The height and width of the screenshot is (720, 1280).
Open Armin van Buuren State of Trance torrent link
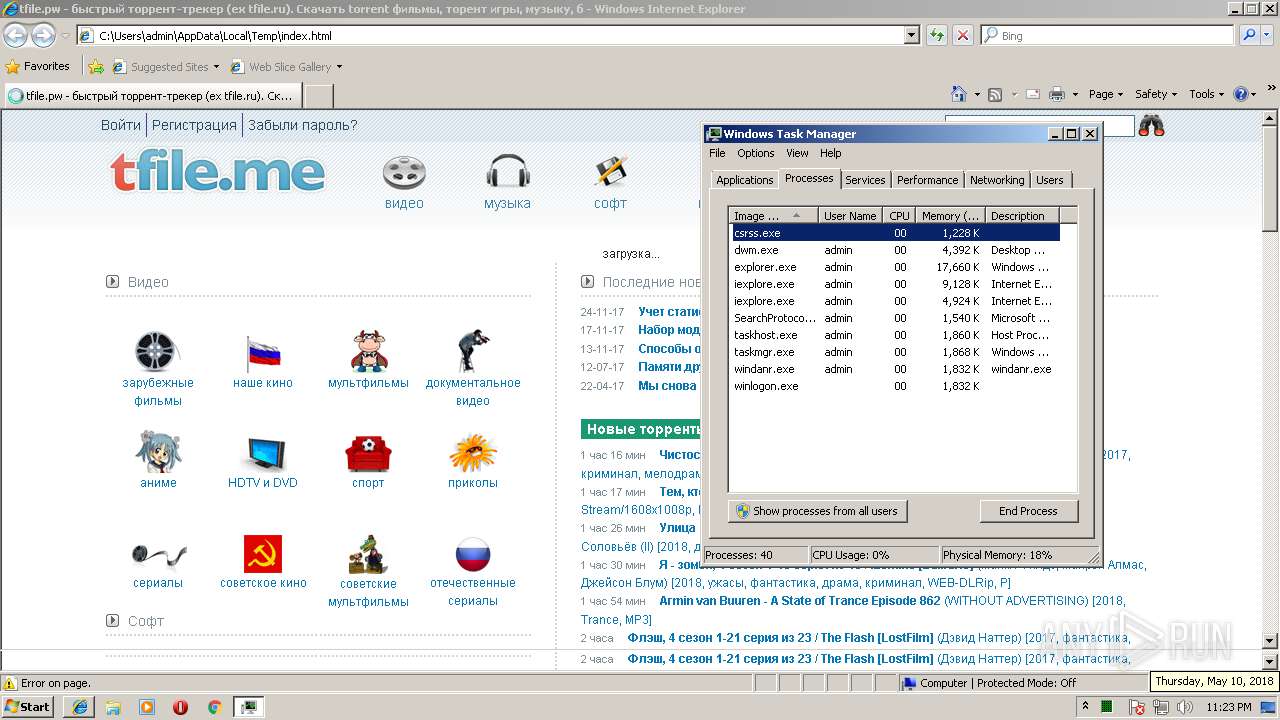tap(800, 601)
